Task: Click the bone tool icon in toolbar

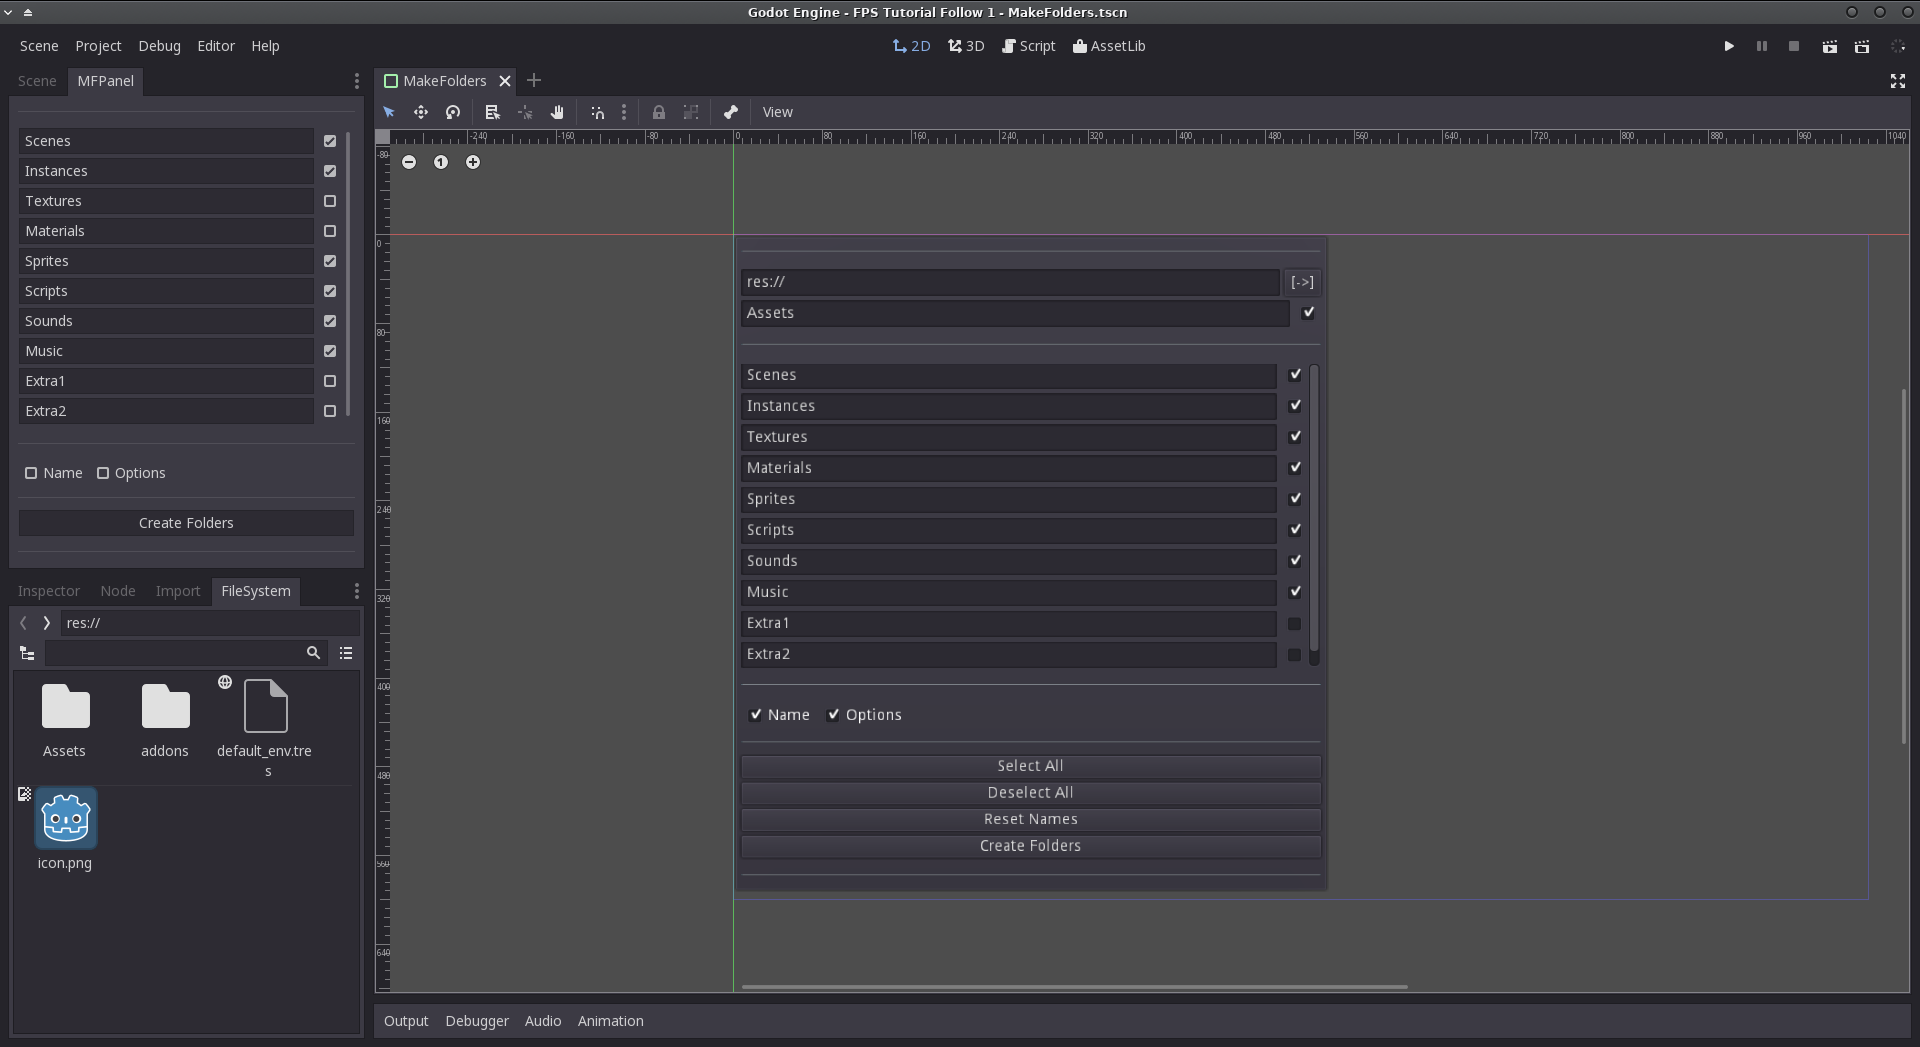Action: click(x=731, y=112)
